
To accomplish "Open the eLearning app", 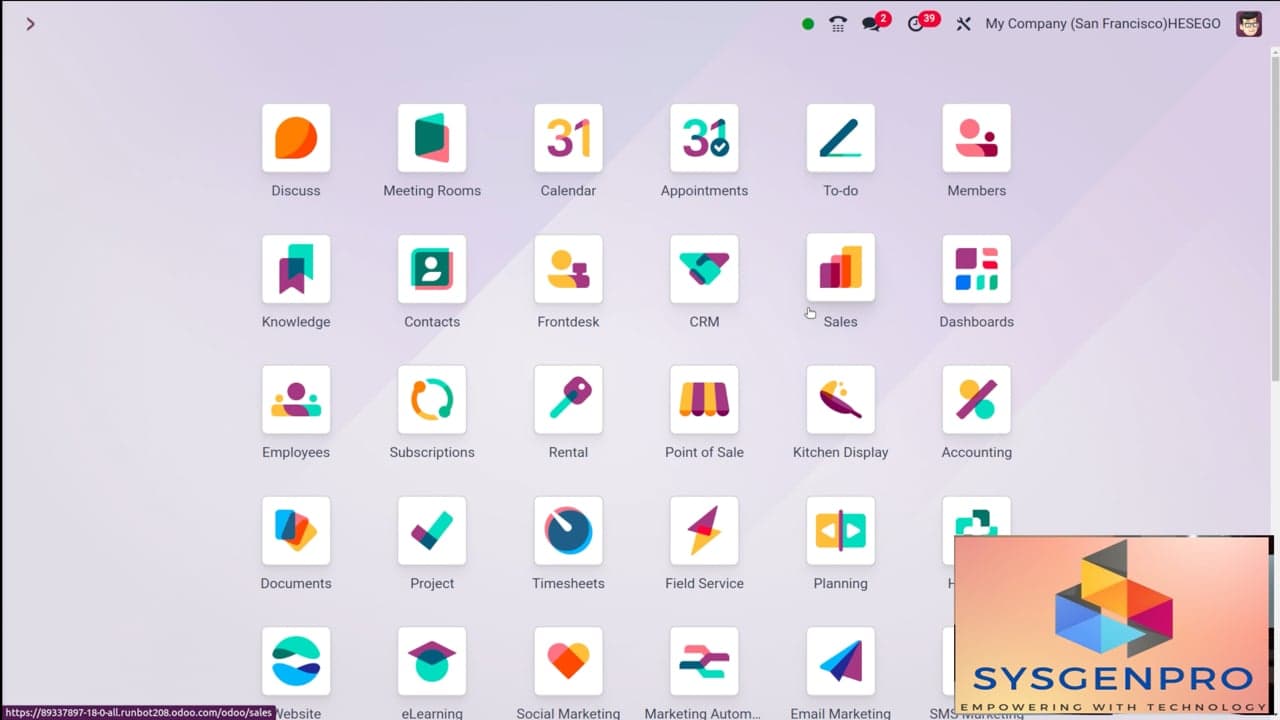I will (432, 662).
